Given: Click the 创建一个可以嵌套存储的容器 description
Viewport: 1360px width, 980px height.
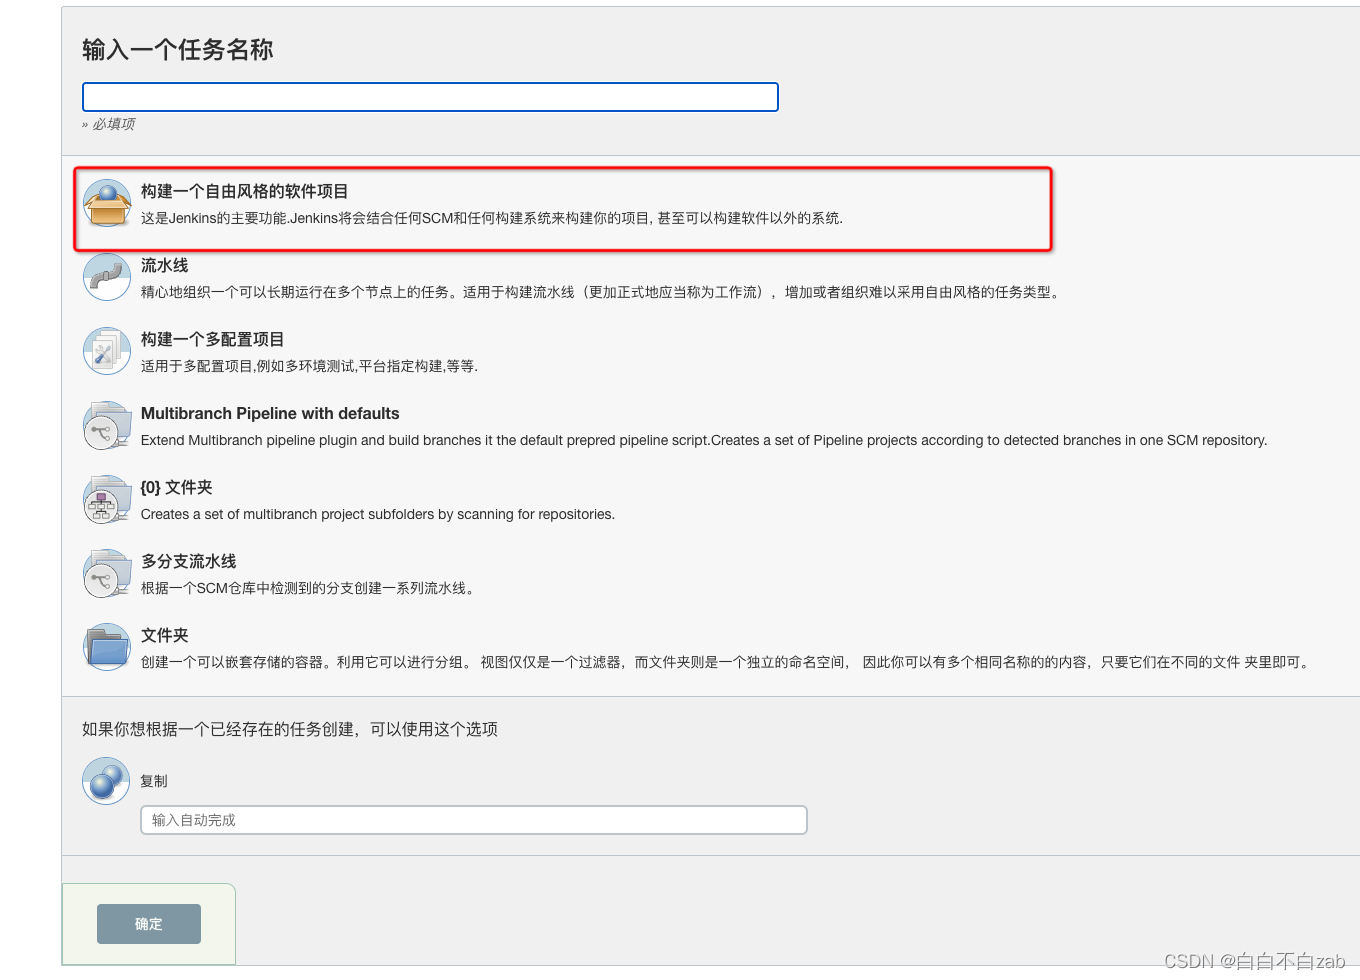Looking at the screenshot, I should pyautogui.click(x=727, y=662).
